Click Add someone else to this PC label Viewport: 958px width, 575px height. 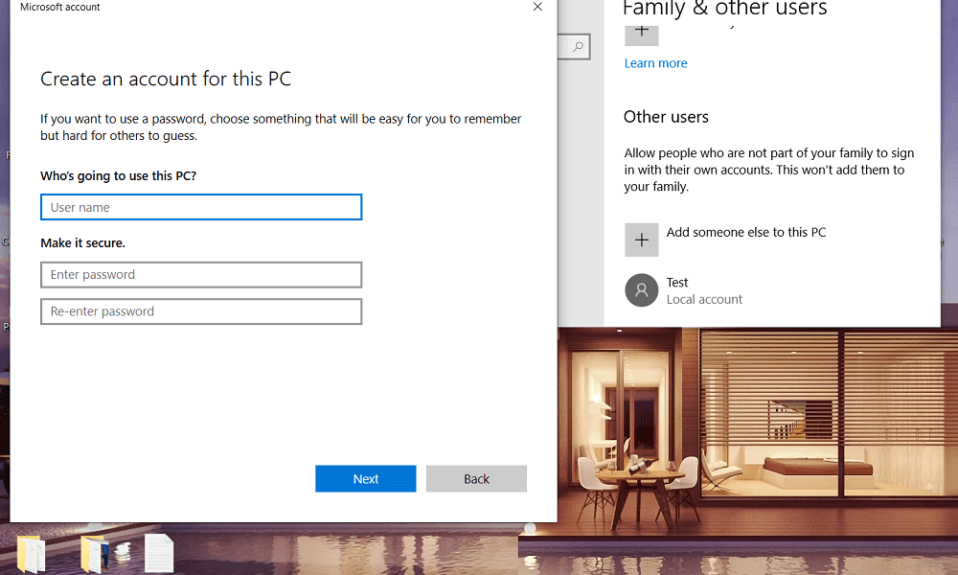tap(746, 232)
